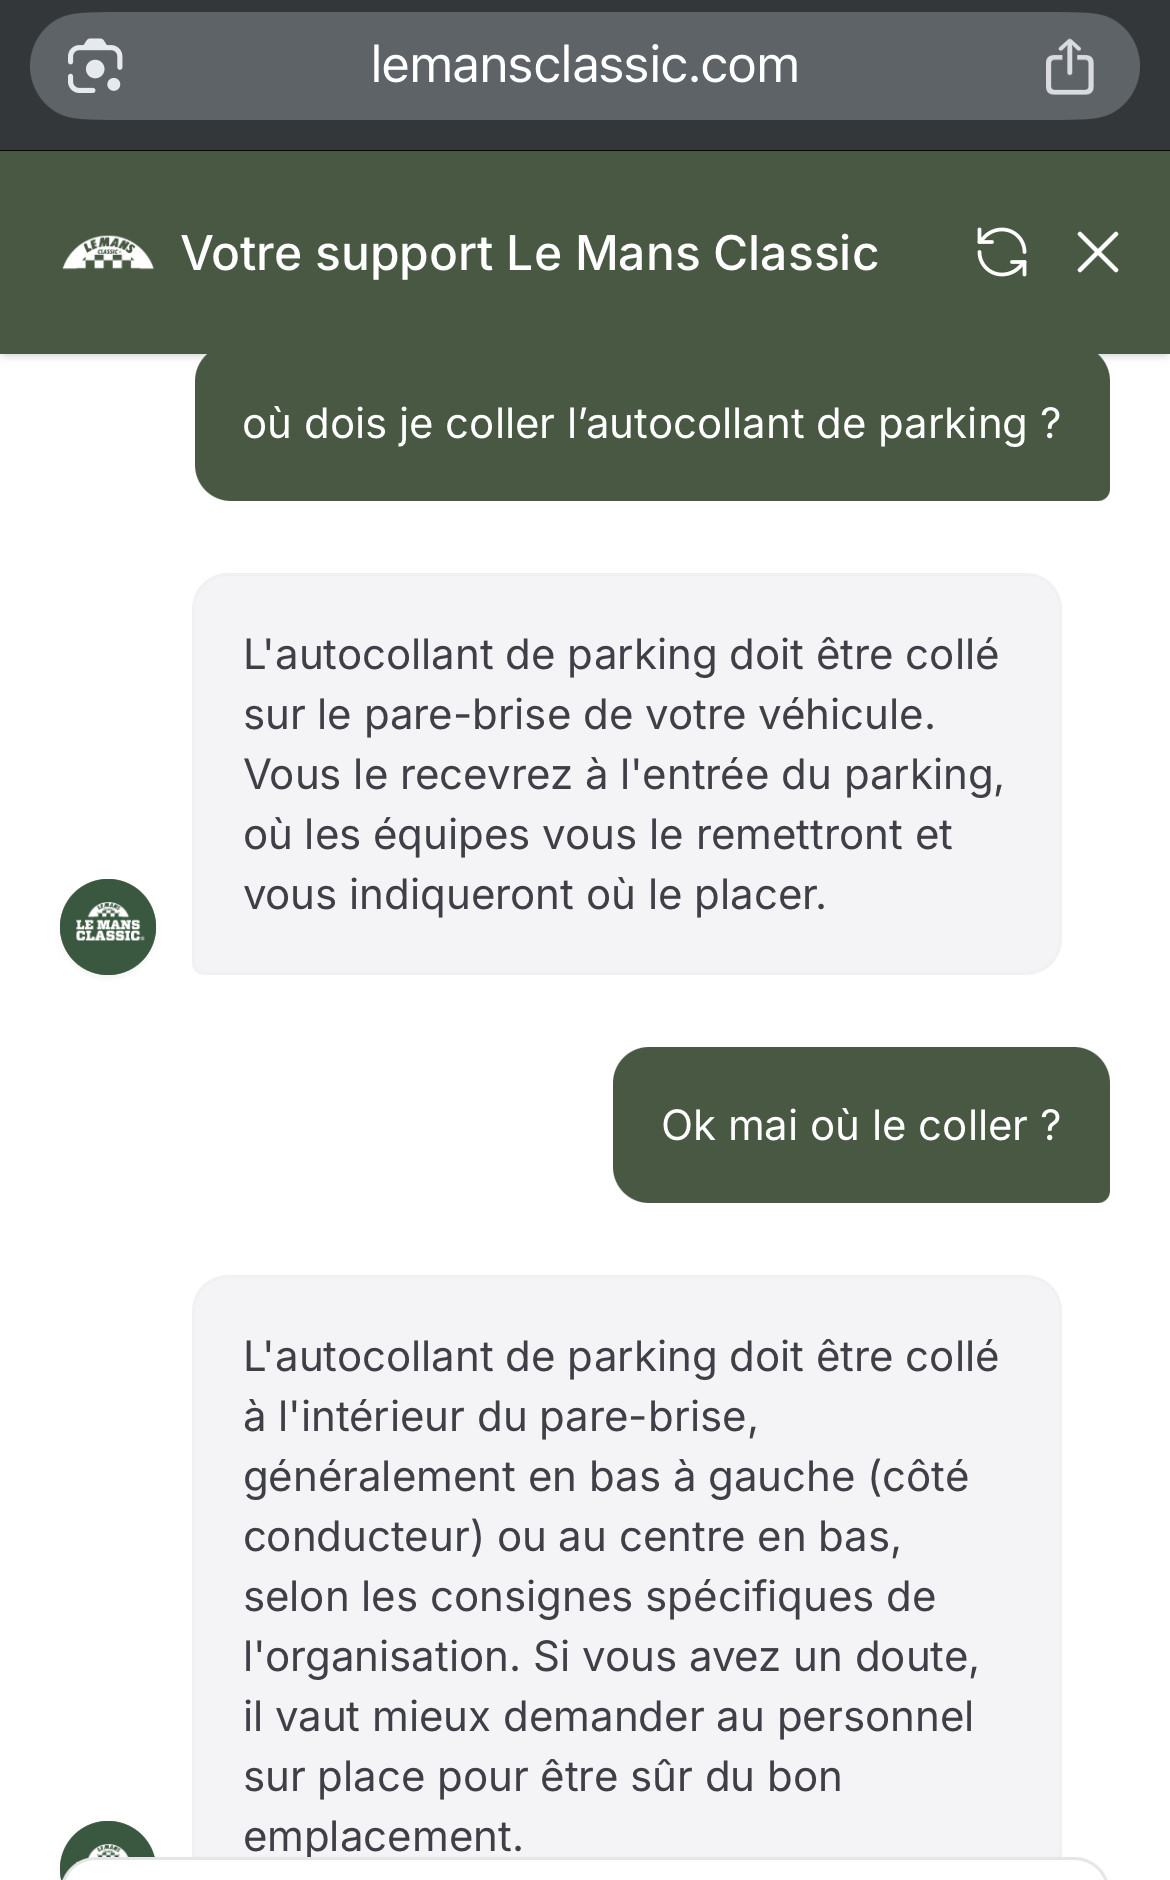Click the header title Votre support Le Mans Classic
The height and width of the screenshot is (1880, 1170).
click(530, 253)
